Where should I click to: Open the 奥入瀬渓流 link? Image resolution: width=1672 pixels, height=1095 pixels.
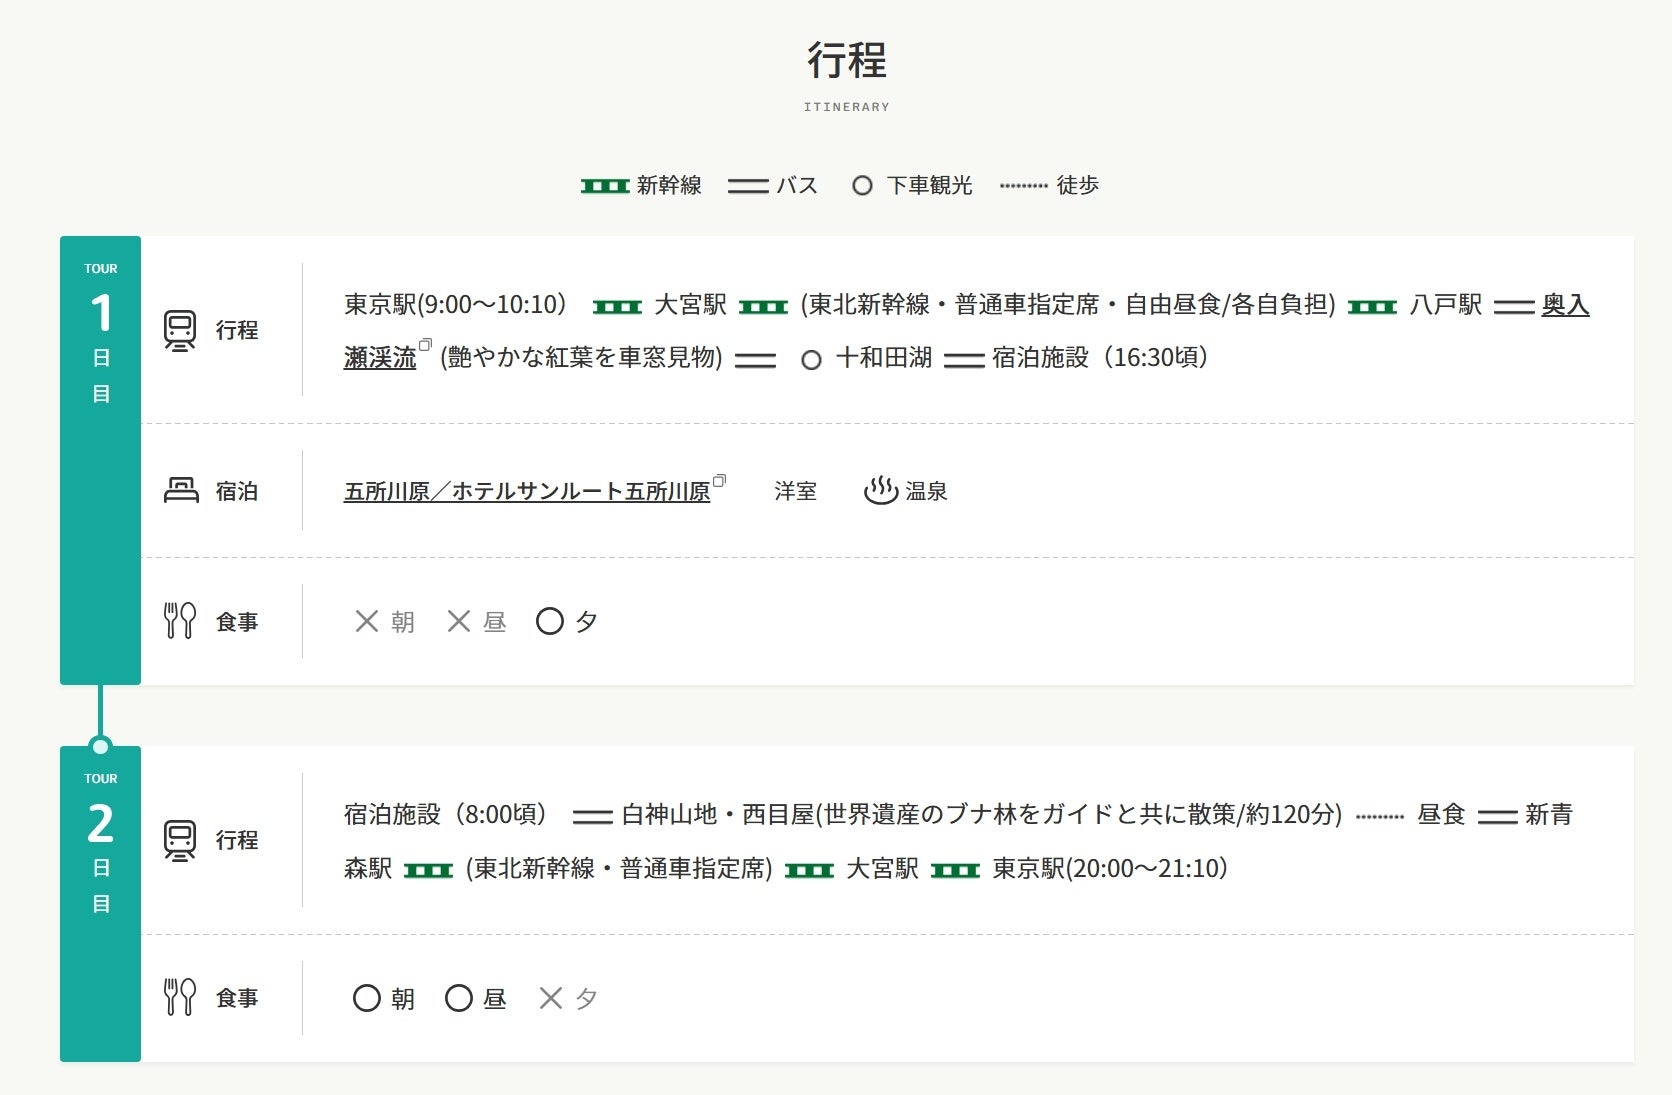pyautogui.click(x=1565, y=305)
